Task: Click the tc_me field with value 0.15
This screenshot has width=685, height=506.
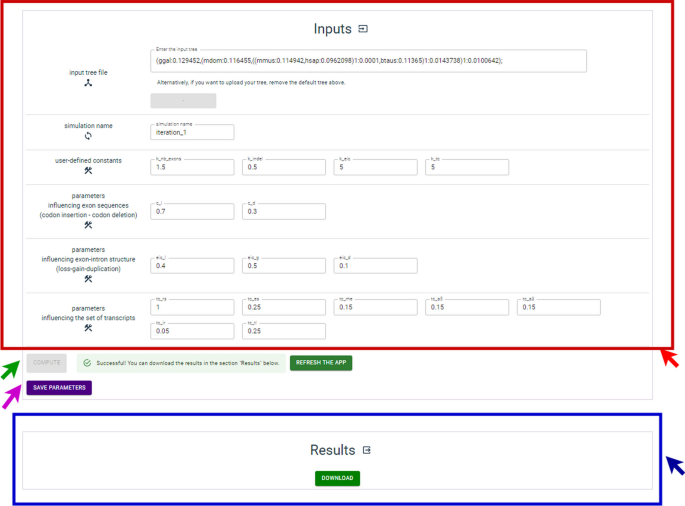Action: click(x=375, y=307)
